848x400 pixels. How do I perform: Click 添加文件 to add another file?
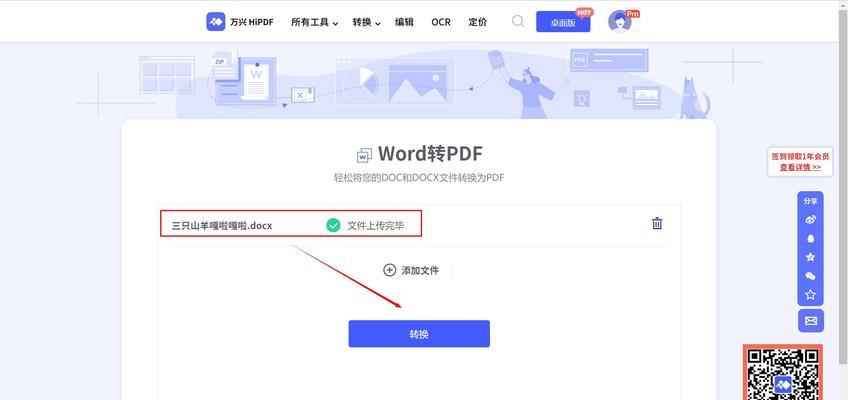(x=411, y=270)
